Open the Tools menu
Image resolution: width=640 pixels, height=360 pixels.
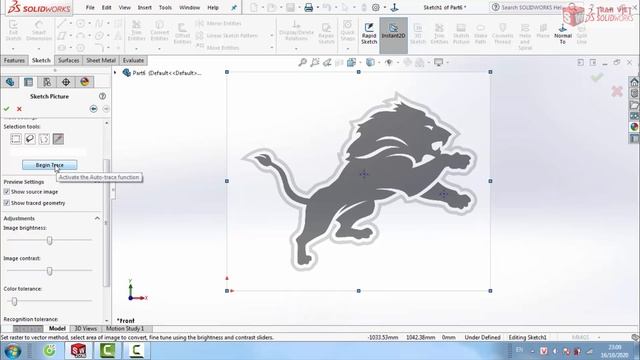coord(165,8)
